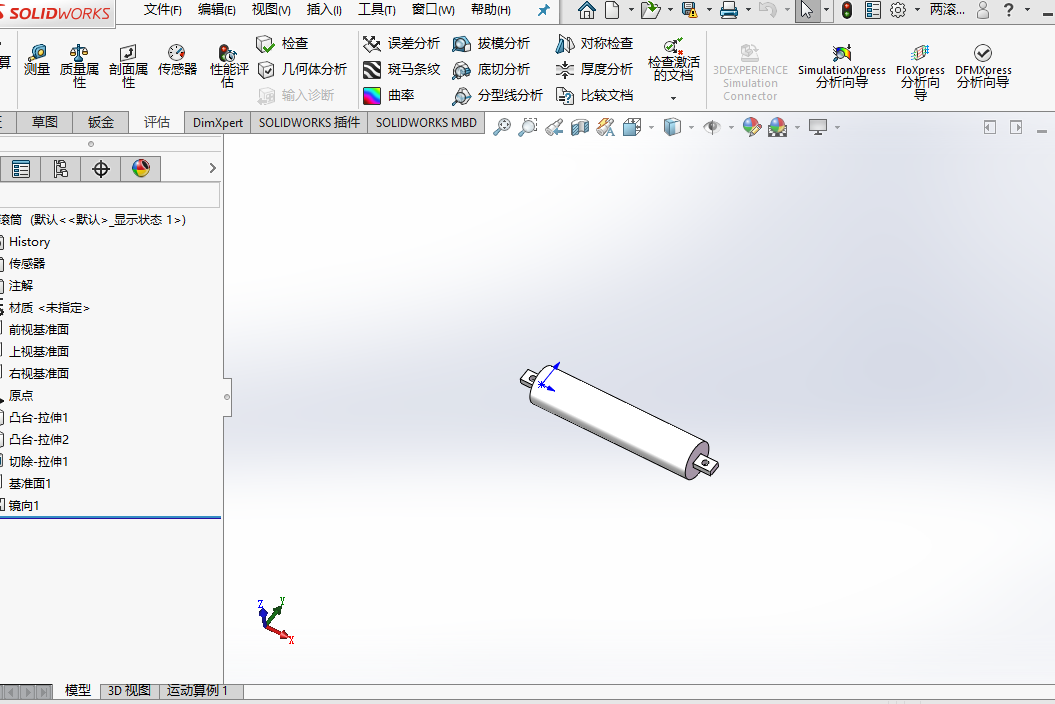Image resolution: width=1055 pixels, height=704 pixels.
Task: Switch to the DimXpert tab
Action: 217,122
